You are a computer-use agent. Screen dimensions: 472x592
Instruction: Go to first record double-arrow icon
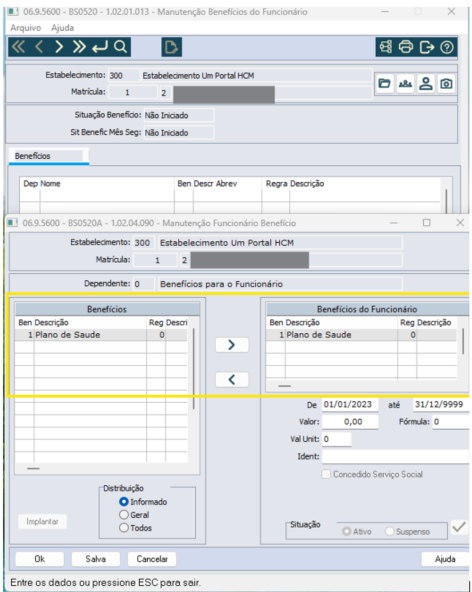(x=19, y=47)
